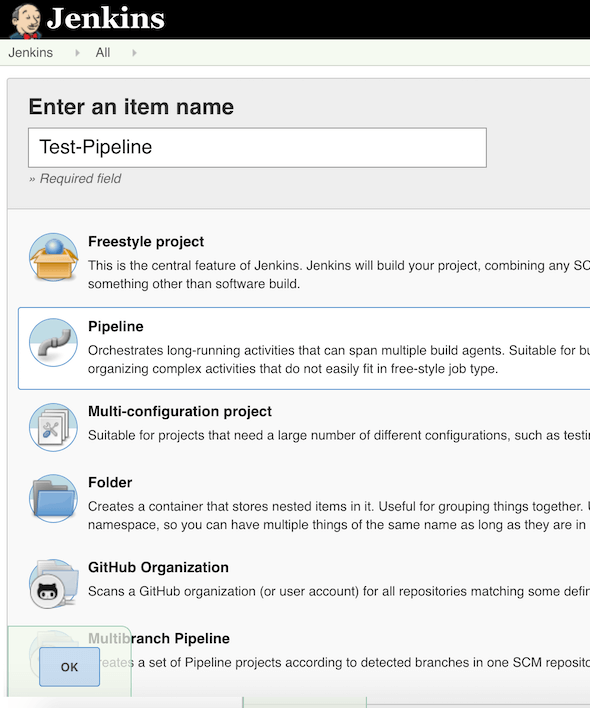
Task: Click the GitHub Organization description text
Action: (x=339, y=592)
